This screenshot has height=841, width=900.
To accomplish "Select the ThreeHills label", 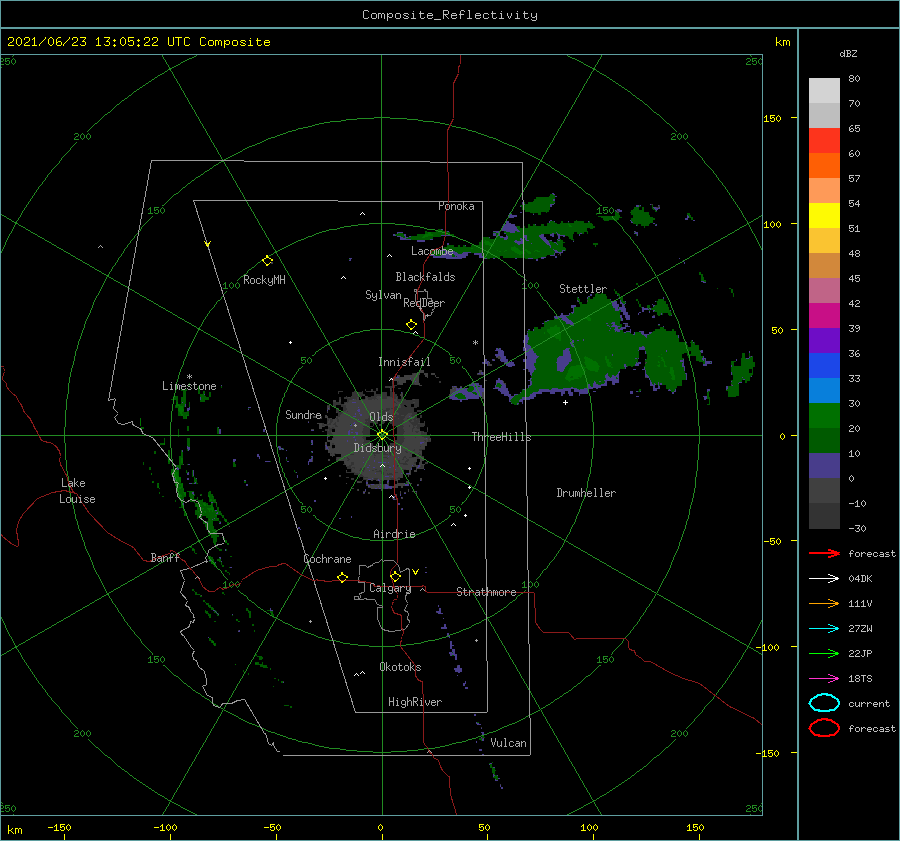I will point(501,437).
